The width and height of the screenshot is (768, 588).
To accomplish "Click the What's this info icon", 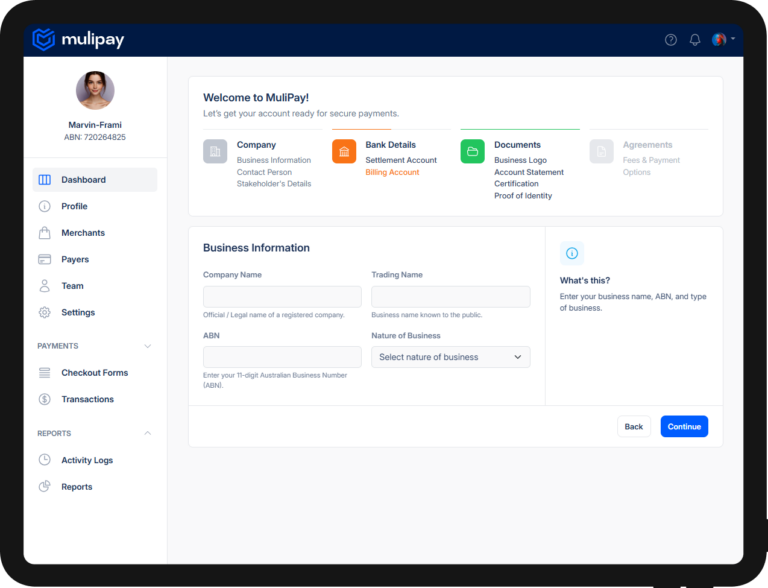I will pos(572,253).
